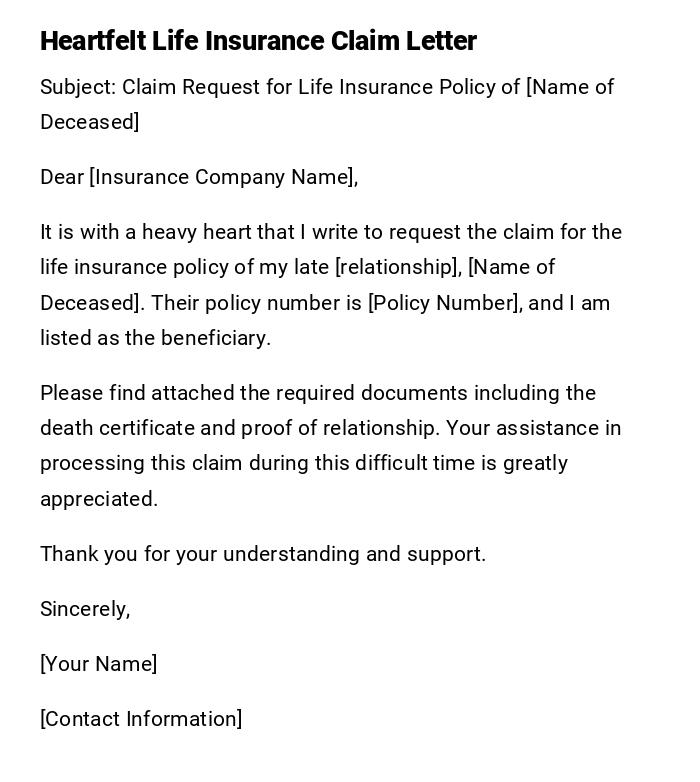Select the [Your Name] placeholder
The image size is (700, 782).
(x=98, y=664)
